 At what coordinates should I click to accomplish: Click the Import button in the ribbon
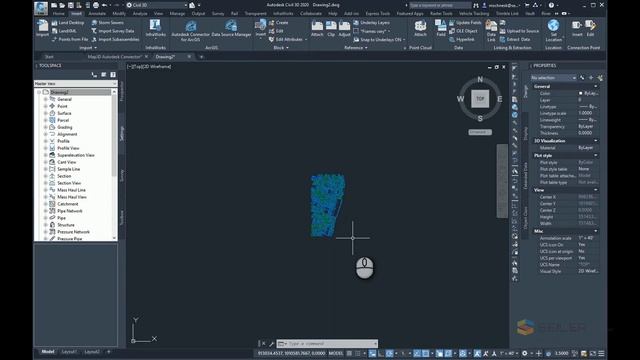(x=42, y=29)
